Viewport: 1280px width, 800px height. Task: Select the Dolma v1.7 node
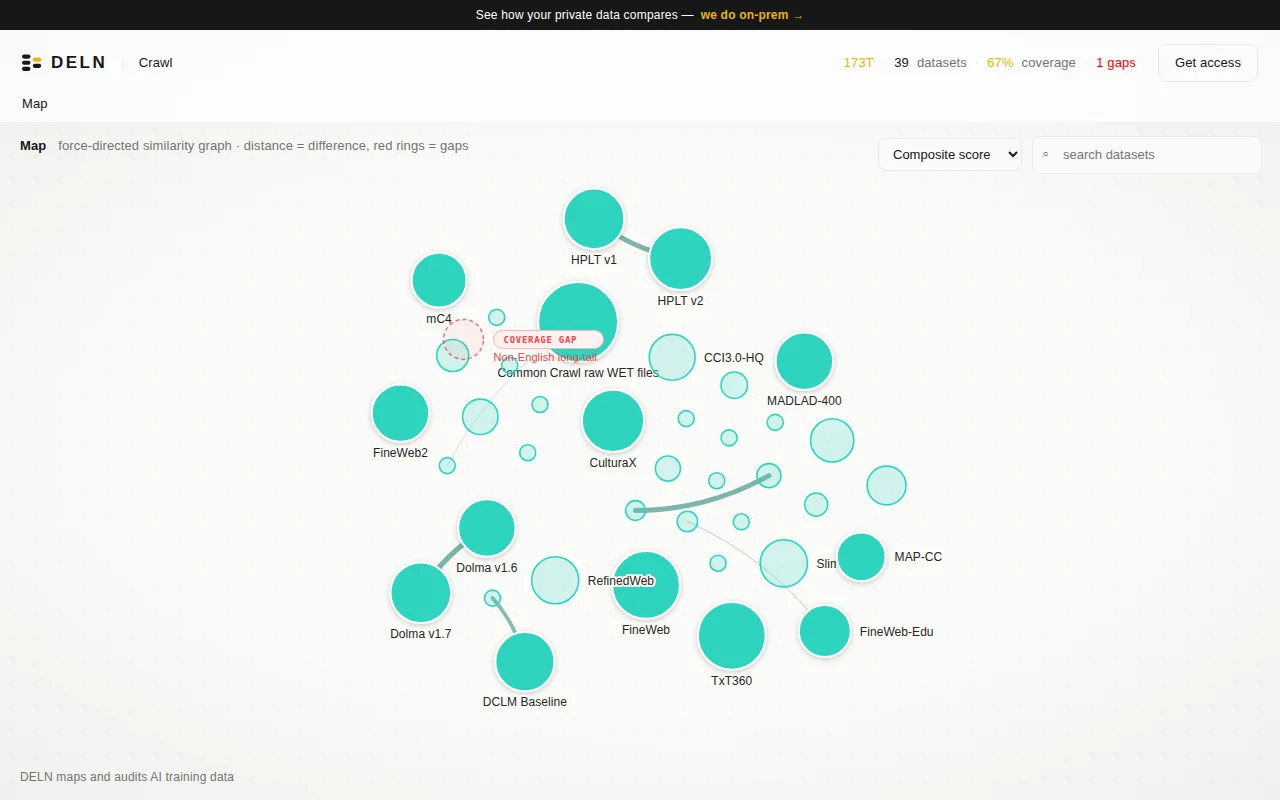(x=421, y=593)
